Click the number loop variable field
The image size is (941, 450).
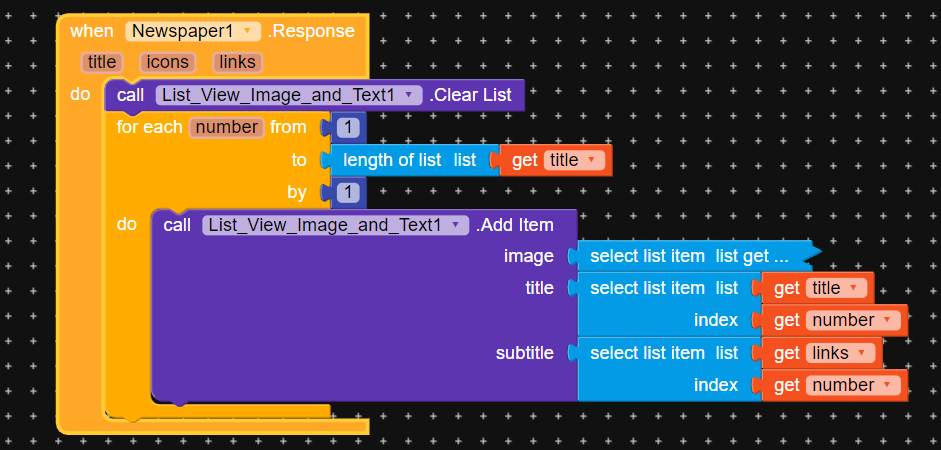[228, 127]
